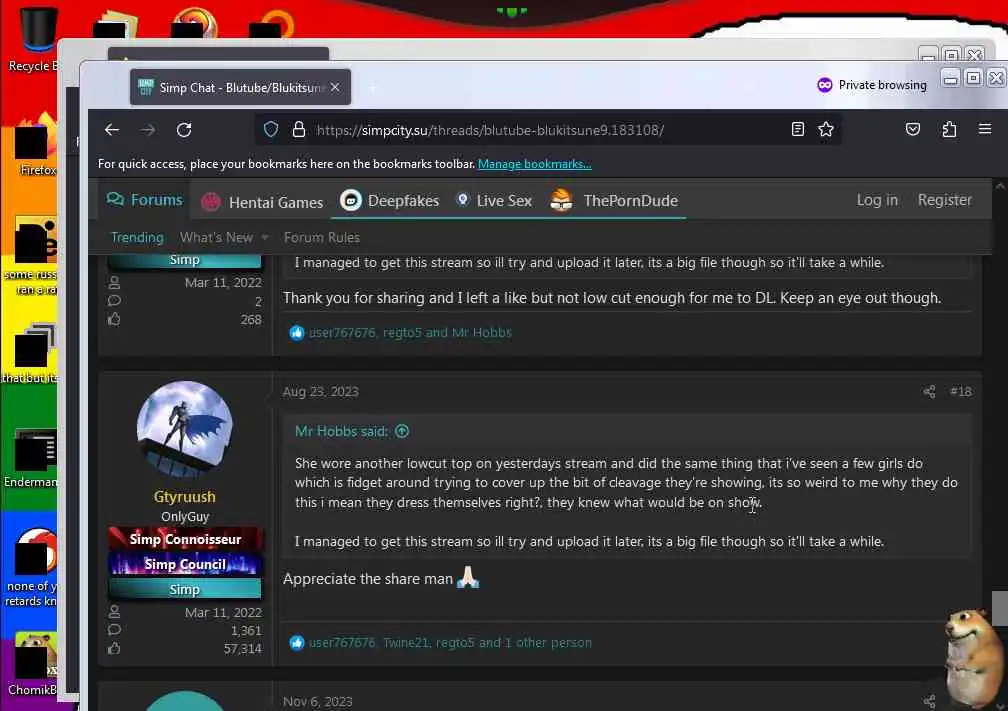
Task: Click the Private browsing mask icon
Action: point(825,85)
